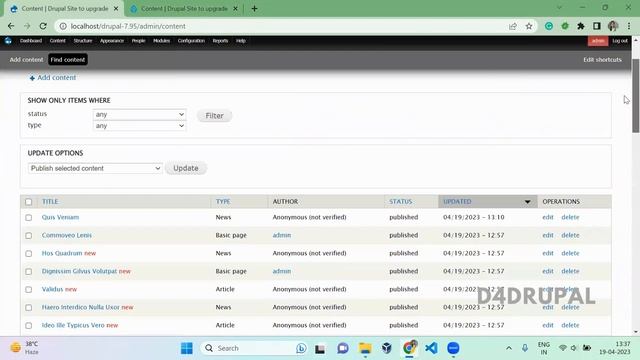The width and height of the screenshot is (640, 360).
Task: Sort the table by Title column
Action: point(50,202)
